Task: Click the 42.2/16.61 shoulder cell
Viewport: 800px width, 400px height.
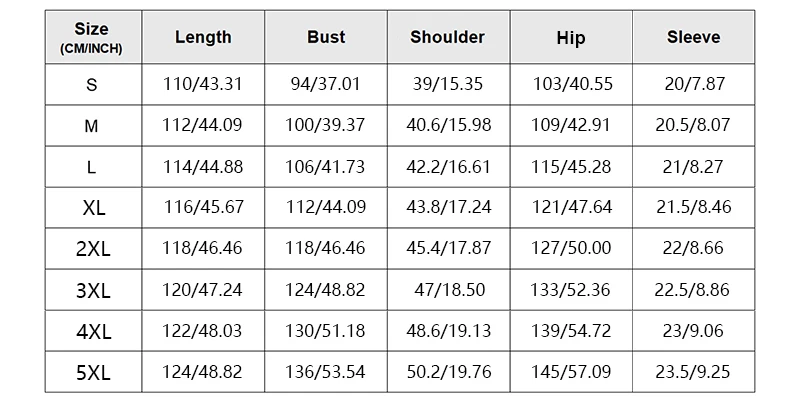Action: (448, 167)
